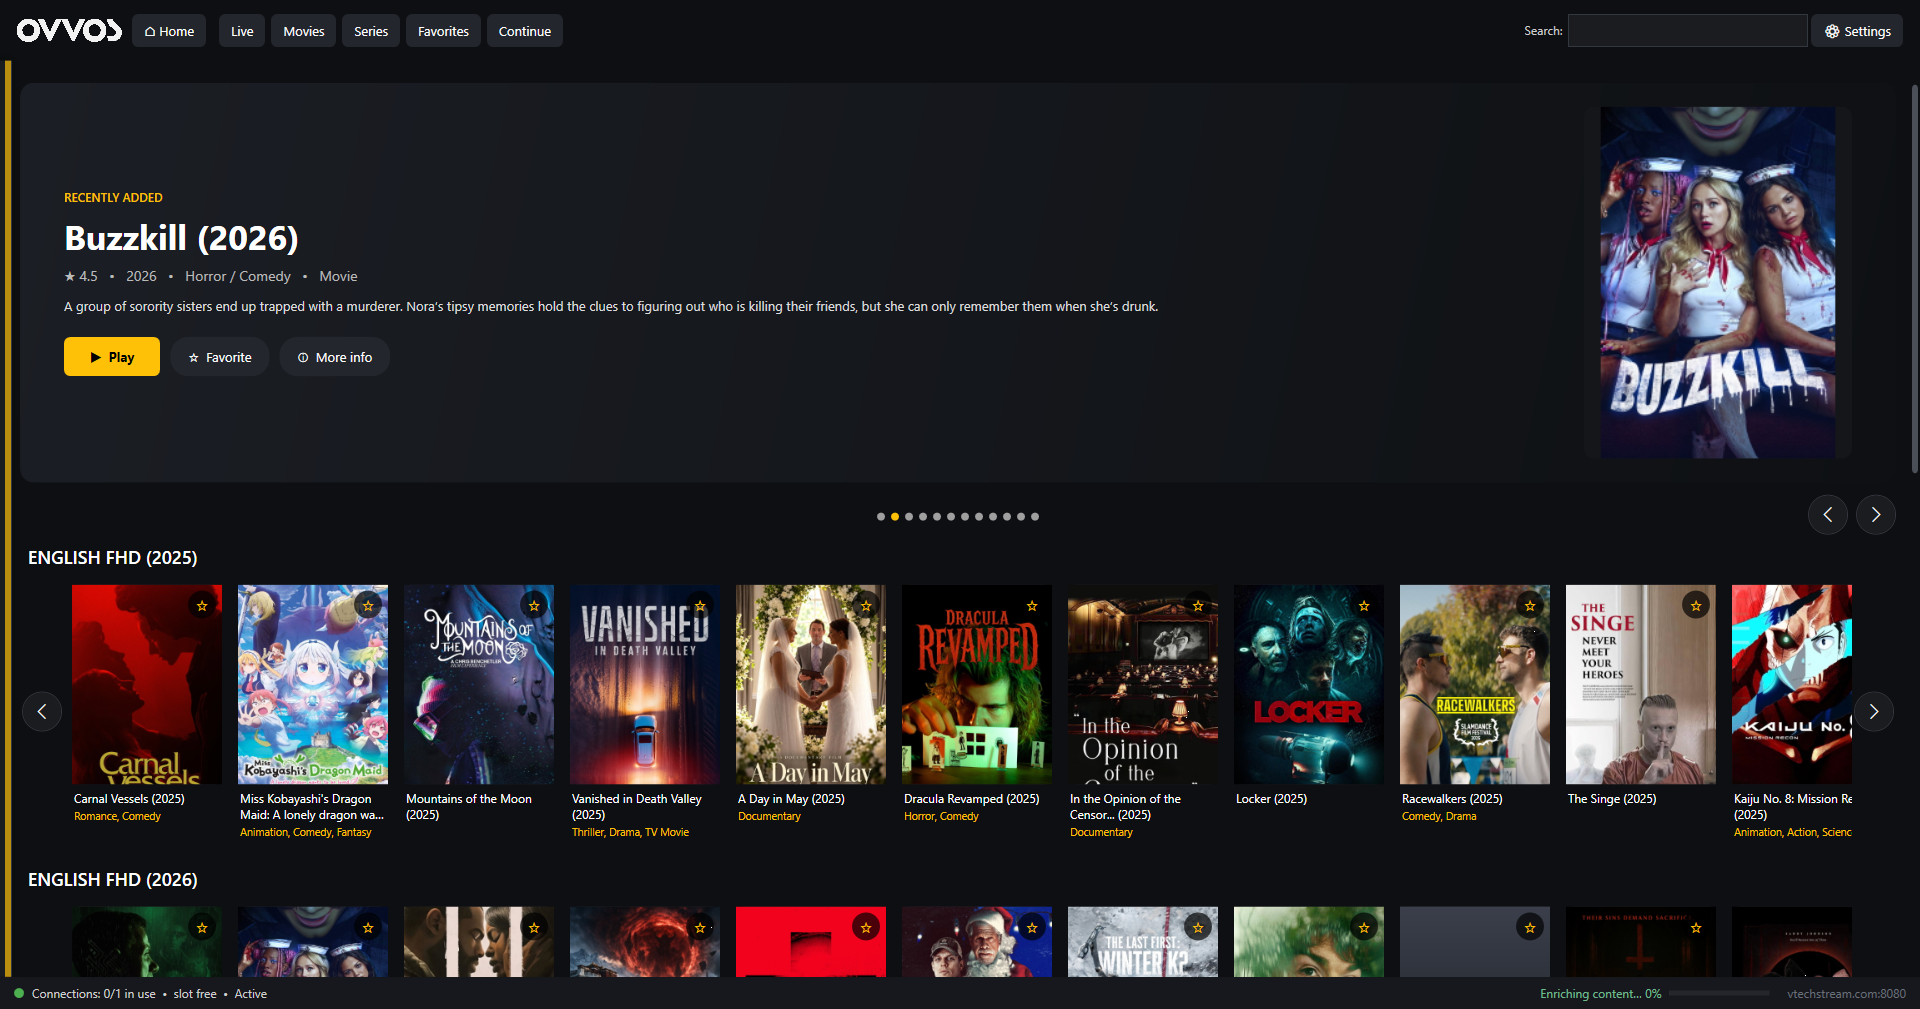Open the Buzzkill poster image
The height and width of the screenshot is (1009, 1920).
pyautogui.click(x=1718, y=283)
